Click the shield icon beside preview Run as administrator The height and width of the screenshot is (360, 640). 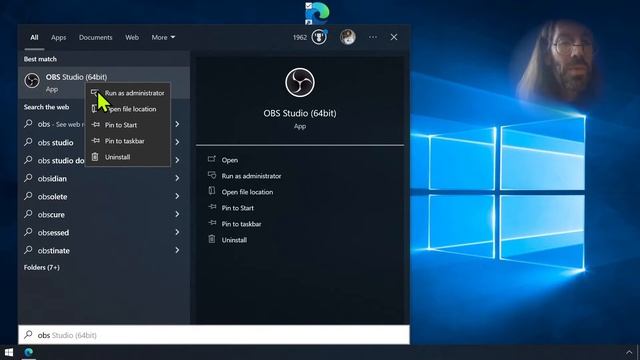pyautogui.click(x=212, y=175)
